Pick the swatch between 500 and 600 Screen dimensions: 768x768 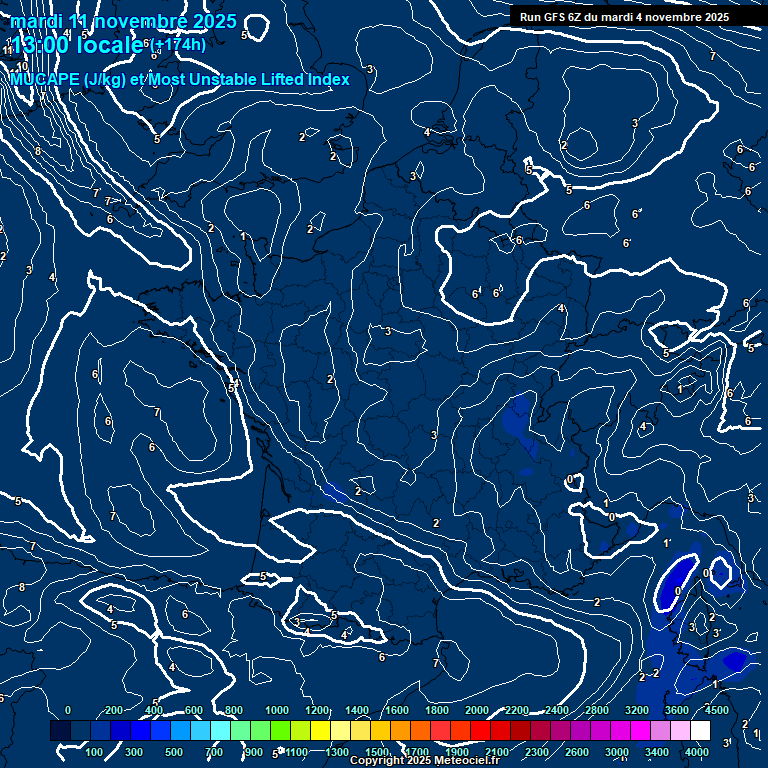[181, 730]
